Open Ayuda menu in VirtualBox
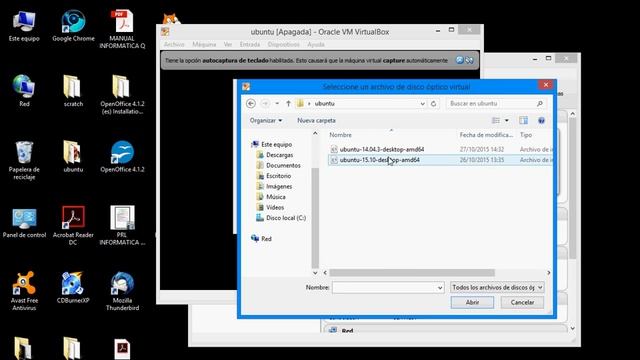The image size is (640, 360). point(316,44)
